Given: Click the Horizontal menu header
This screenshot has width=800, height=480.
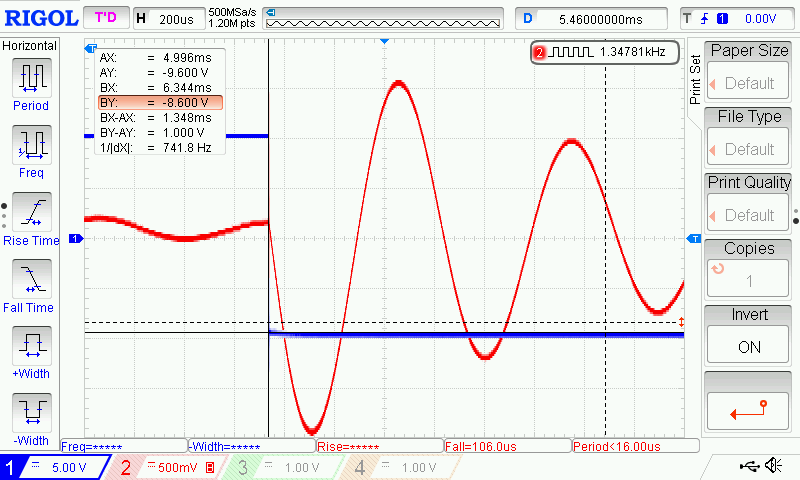Looking at the screenshot, I should pyautogui.click(x=31, y=46).
